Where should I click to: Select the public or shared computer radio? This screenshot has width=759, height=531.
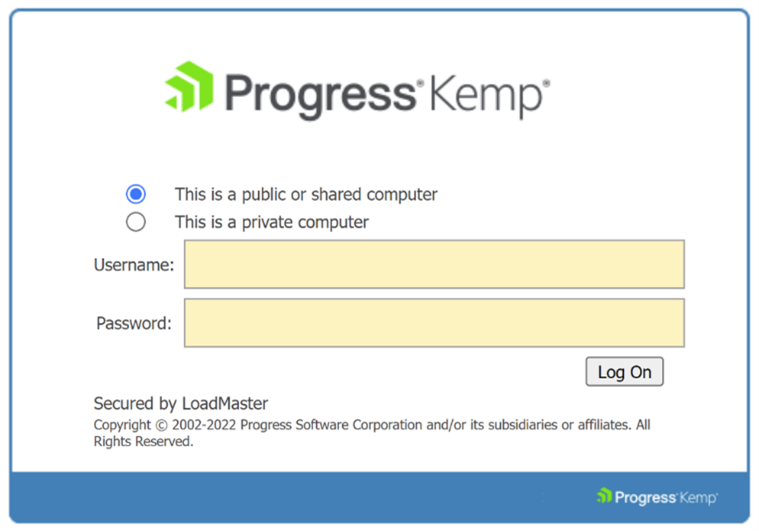pos(136,194)
